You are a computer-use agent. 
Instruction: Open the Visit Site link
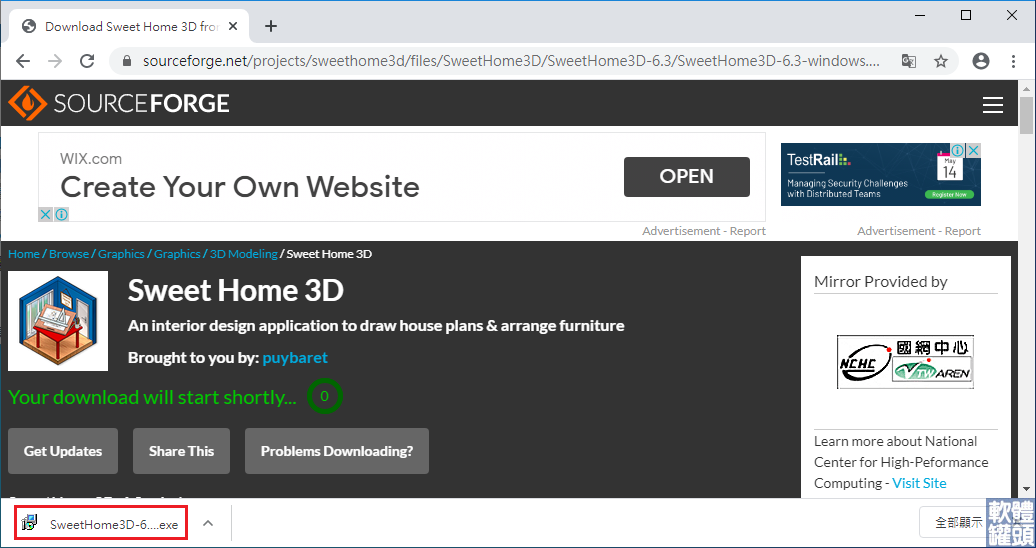pos(919,483)
